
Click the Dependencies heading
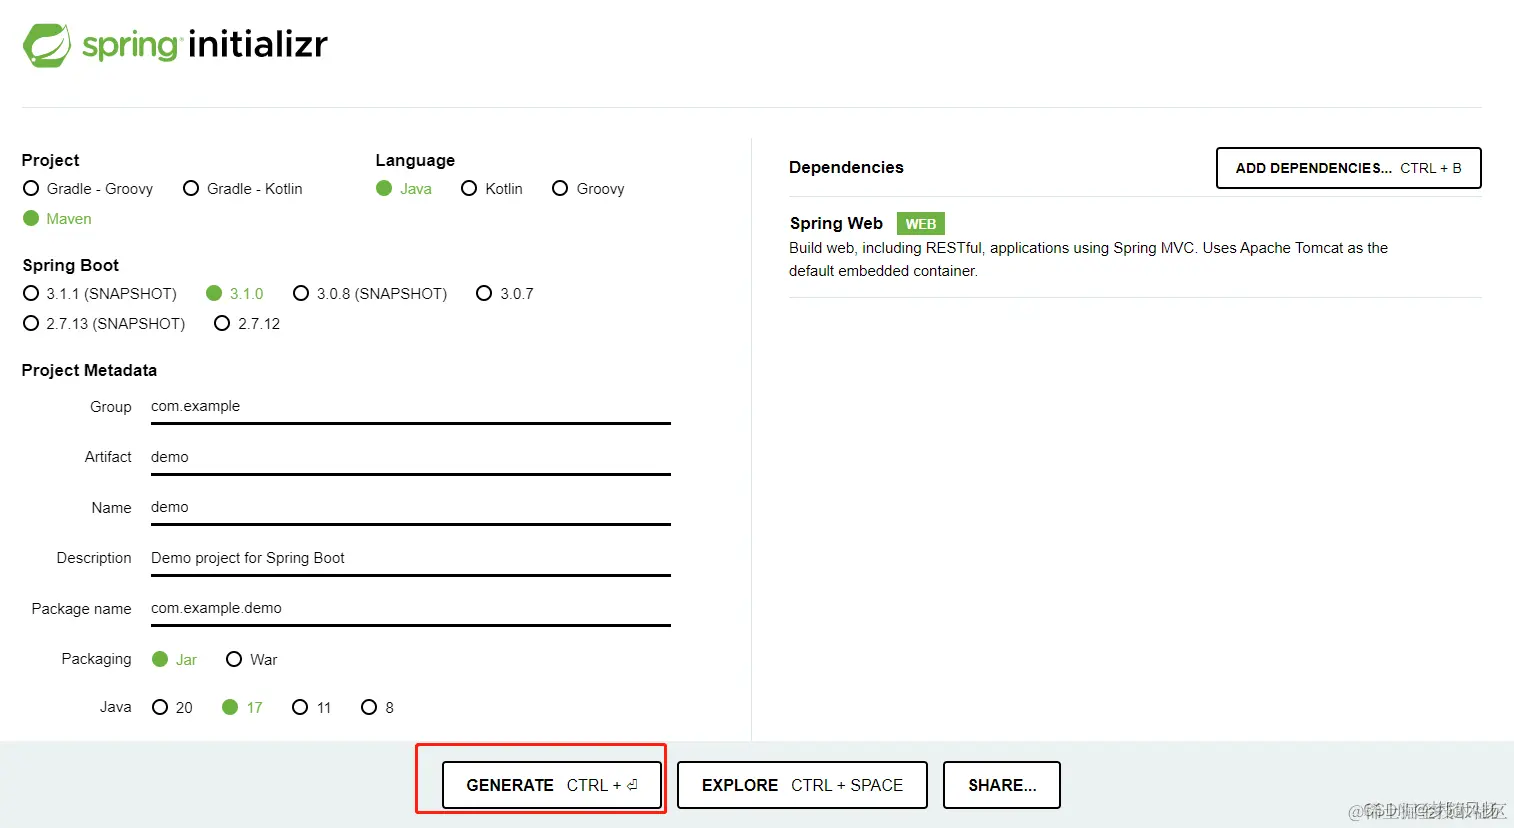(846, 167)
